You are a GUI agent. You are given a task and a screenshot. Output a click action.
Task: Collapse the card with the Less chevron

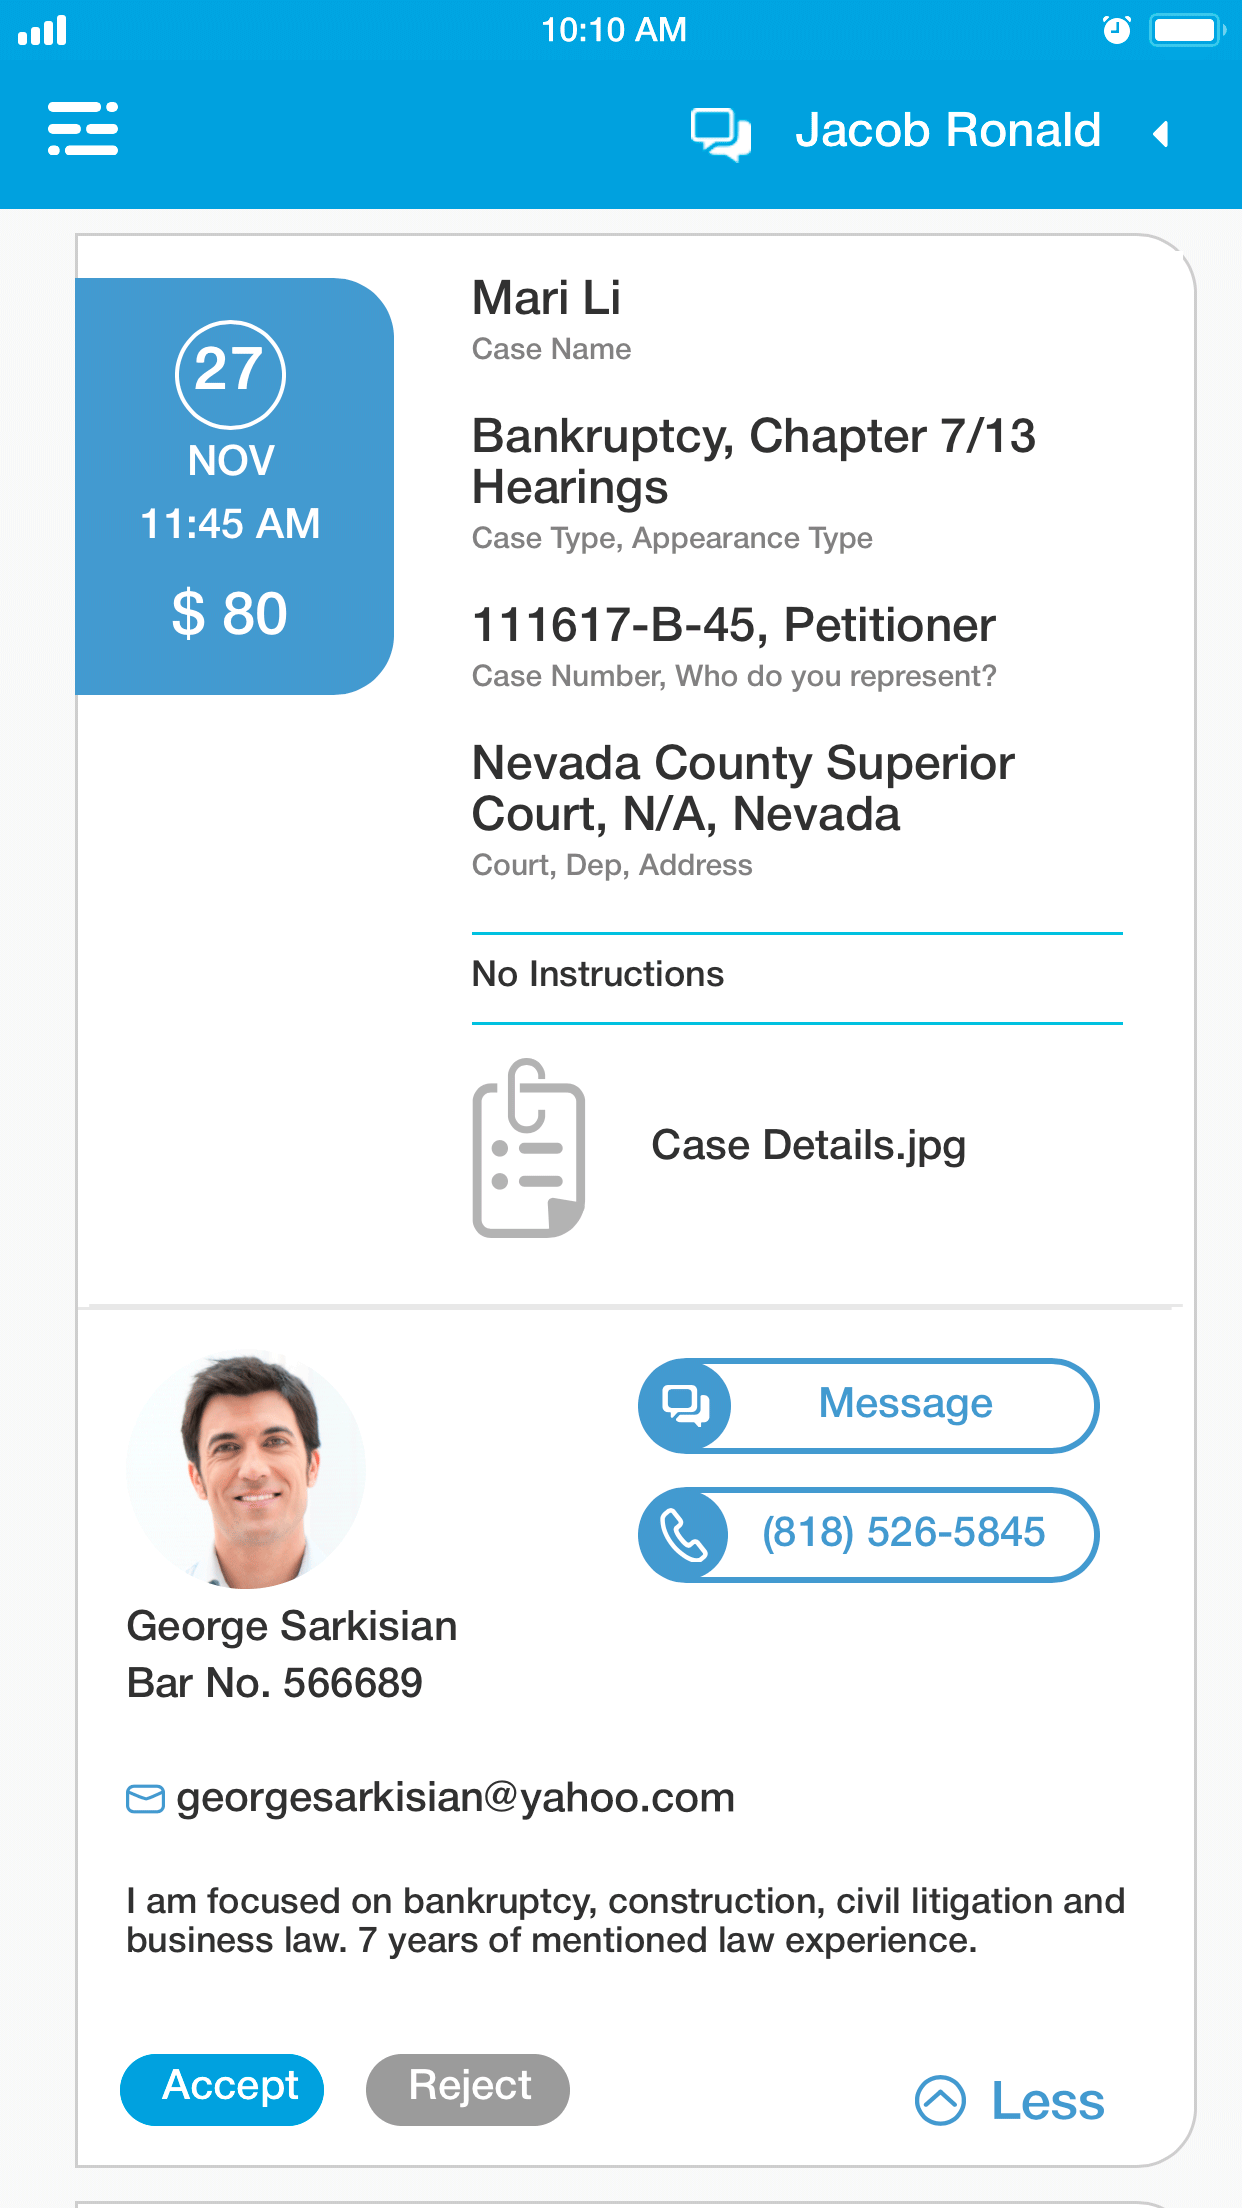coord(940,2100)
